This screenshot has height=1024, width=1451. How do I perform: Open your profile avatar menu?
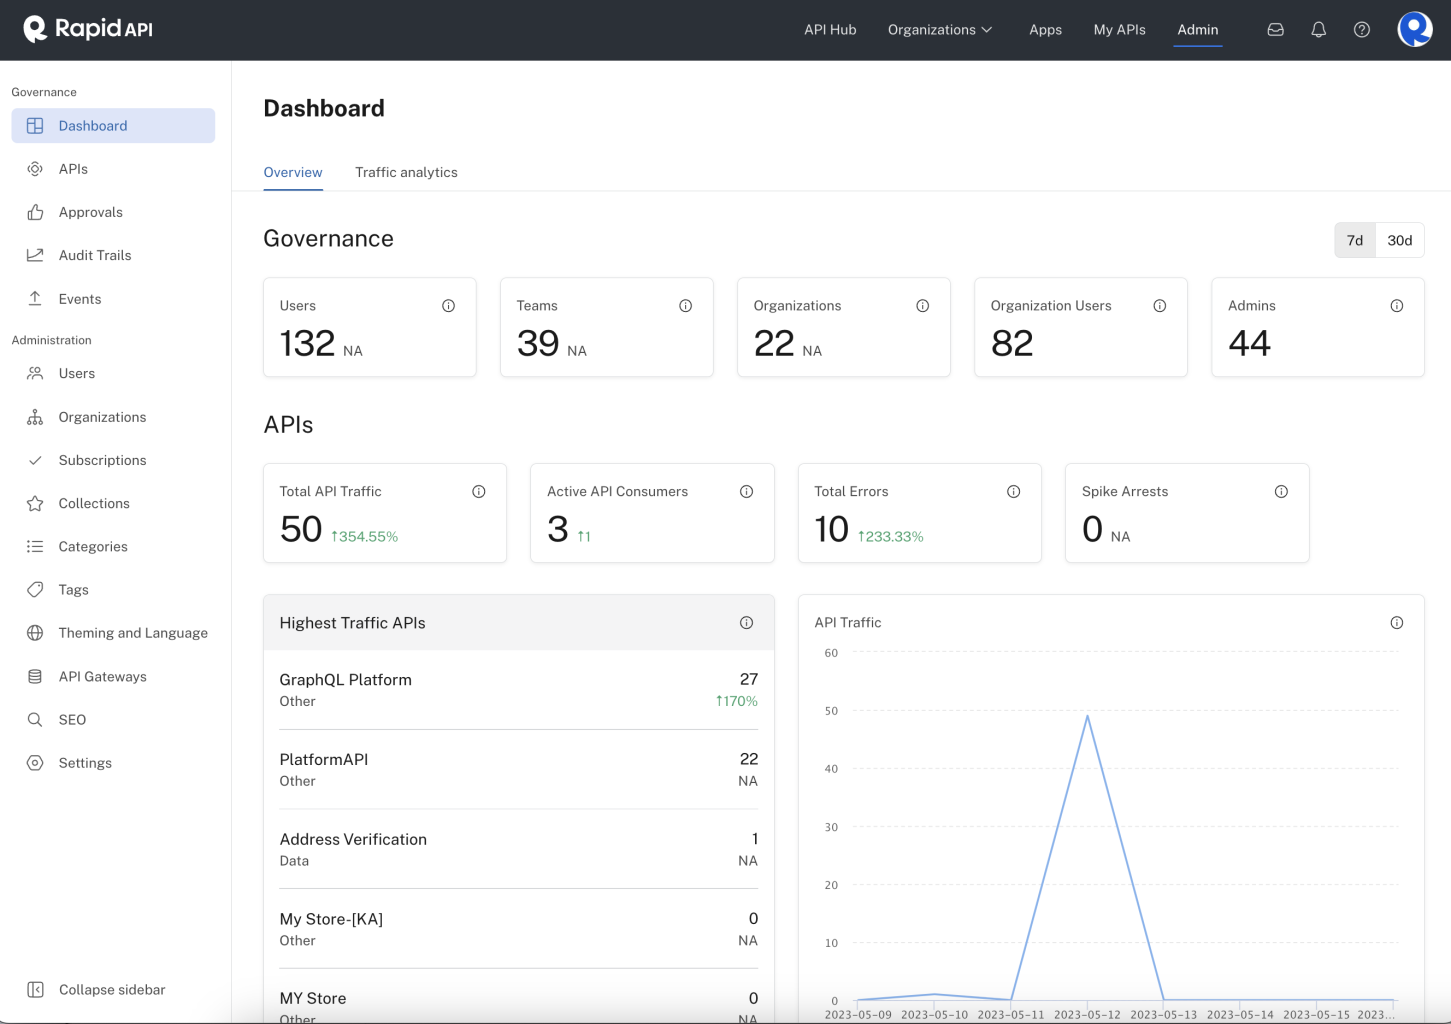coord(1414,29)
